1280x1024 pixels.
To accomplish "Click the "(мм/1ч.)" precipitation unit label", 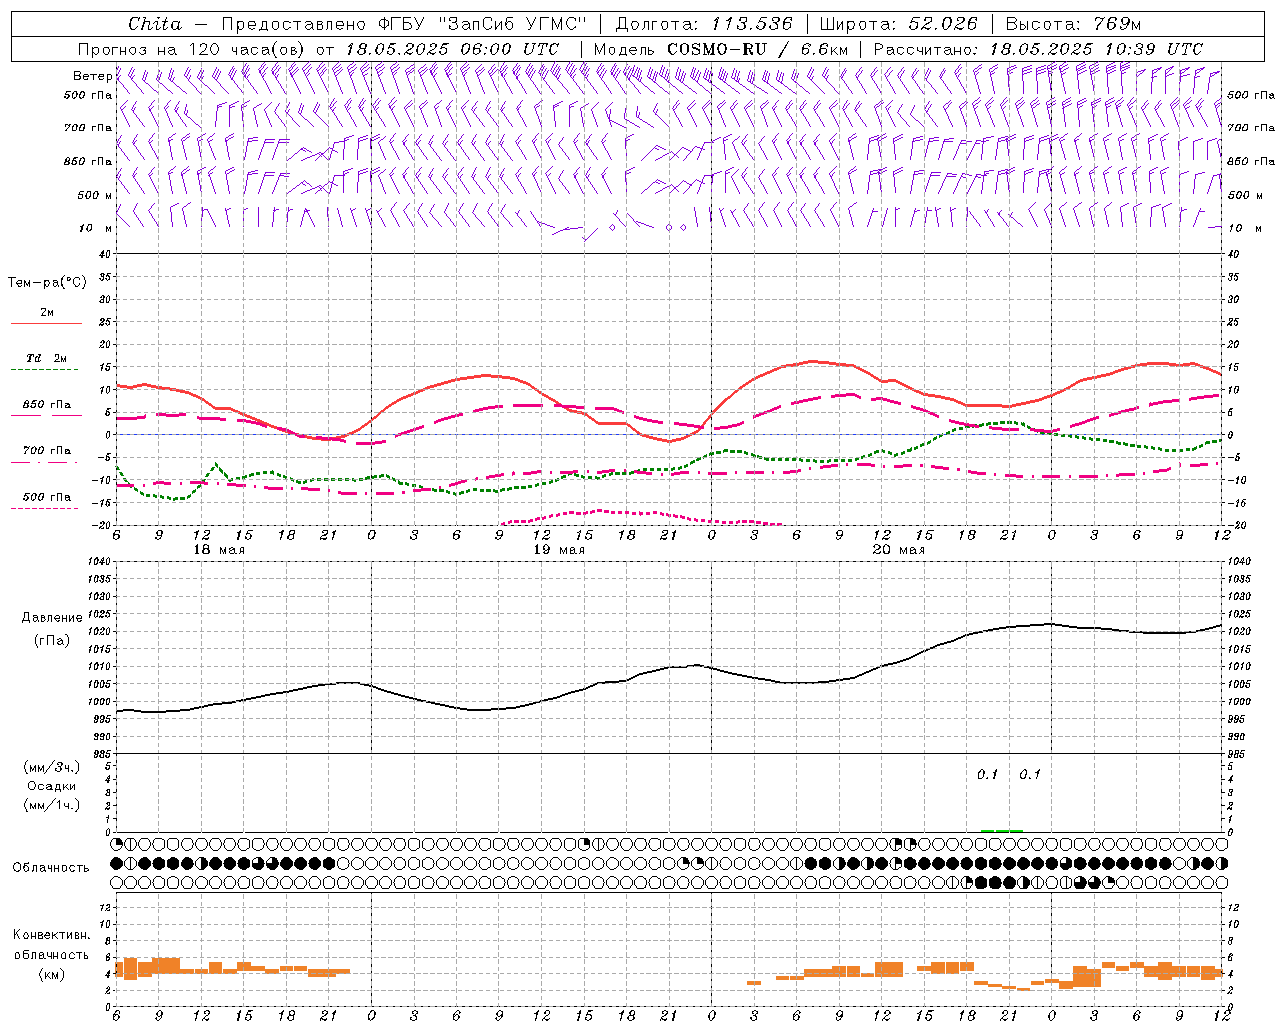I will click(51, 805).
